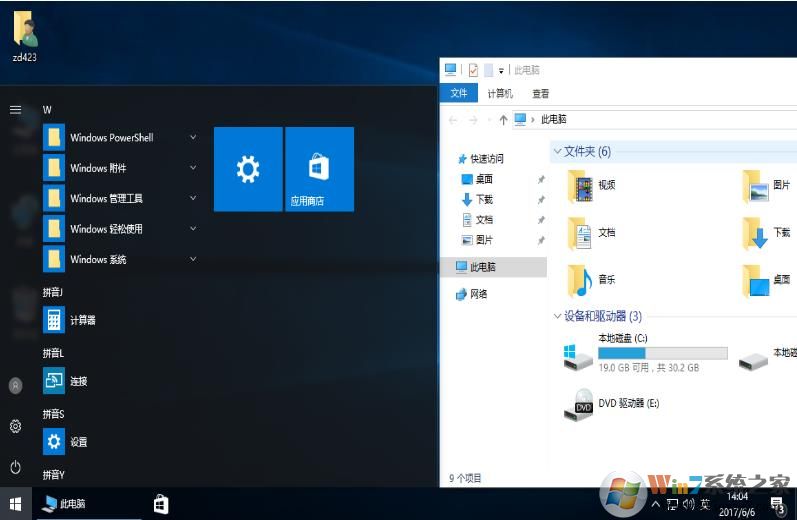Click the Settings gear tile

(x=248, y=169)
